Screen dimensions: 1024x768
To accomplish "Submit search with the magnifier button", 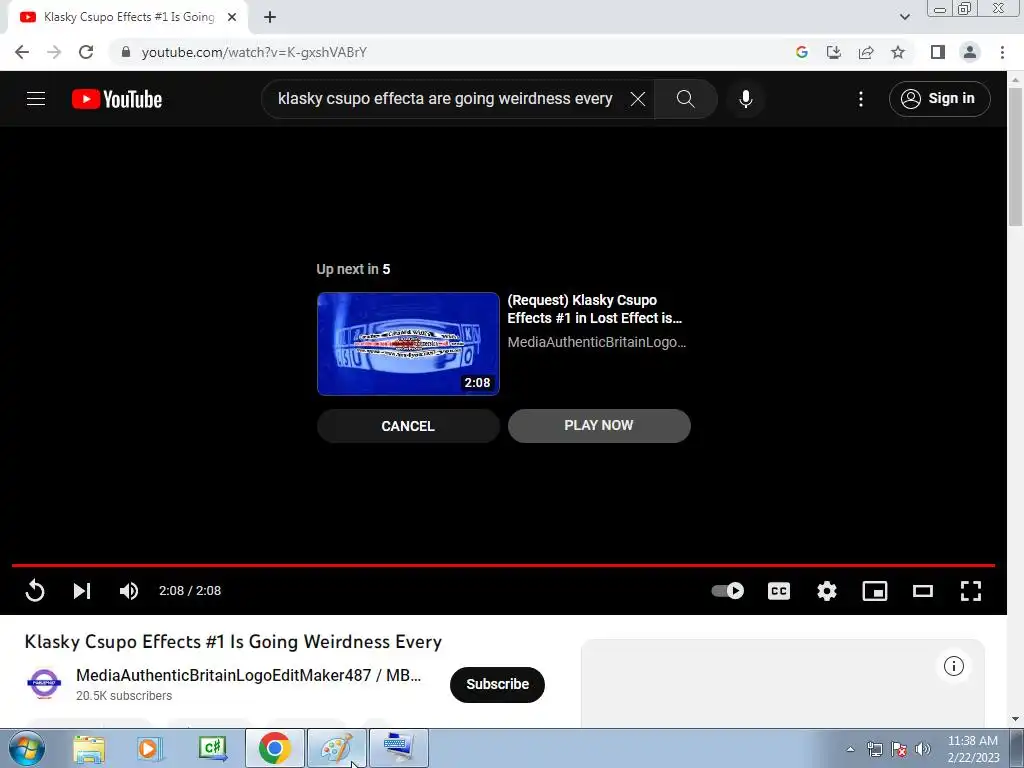I will tap(685, 99).
